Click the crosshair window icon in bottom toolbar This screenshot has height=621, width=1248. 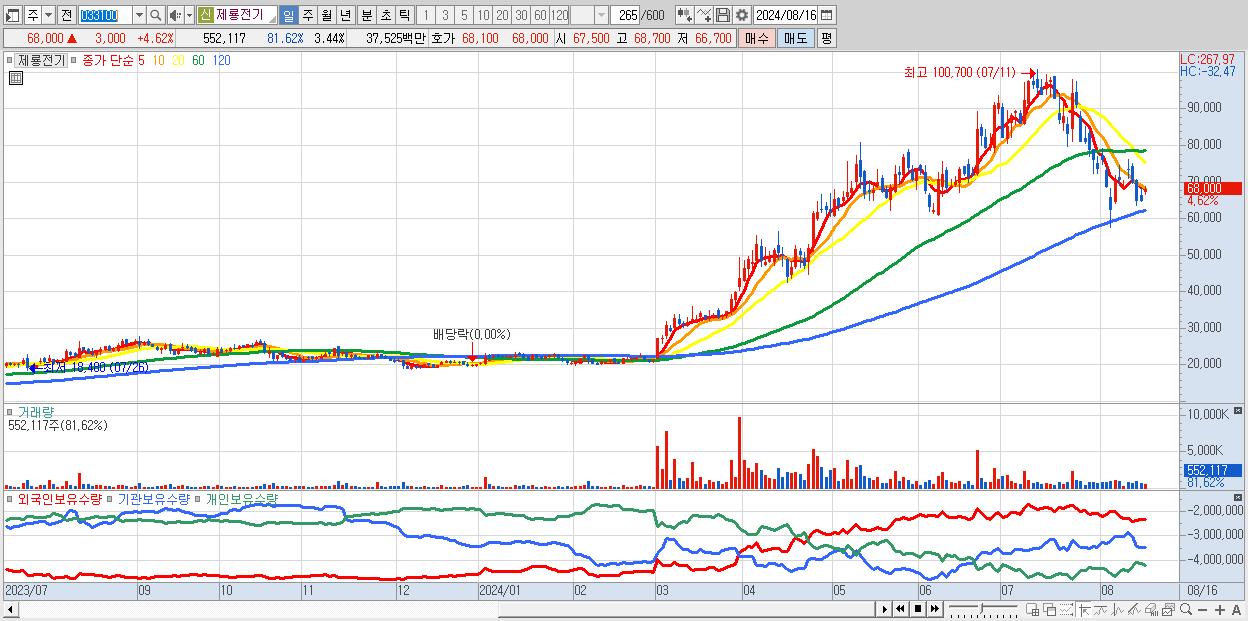pos(1033,609)
